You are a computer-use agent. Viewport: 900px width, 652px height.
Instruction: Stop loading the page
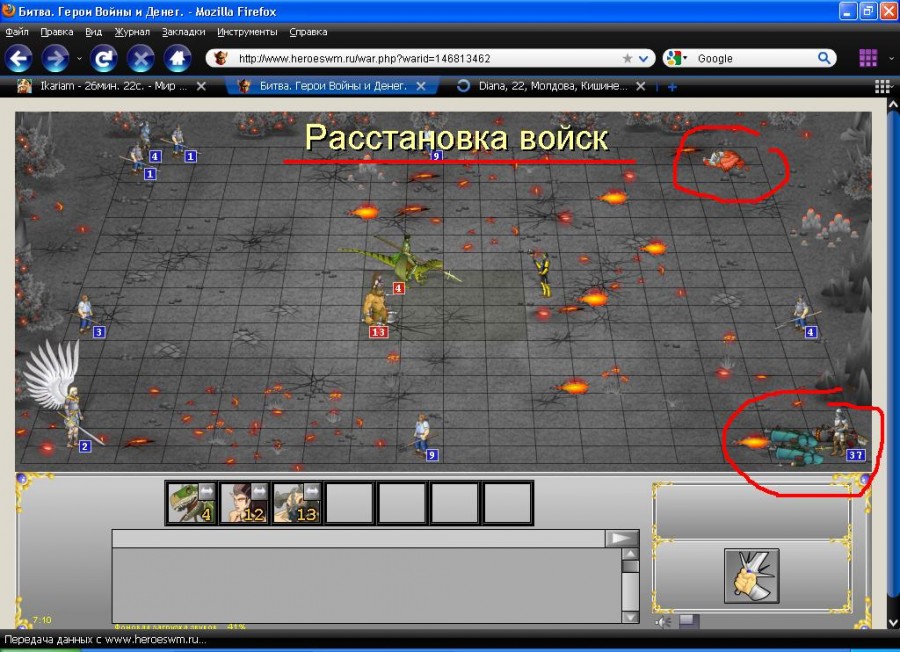141,58
